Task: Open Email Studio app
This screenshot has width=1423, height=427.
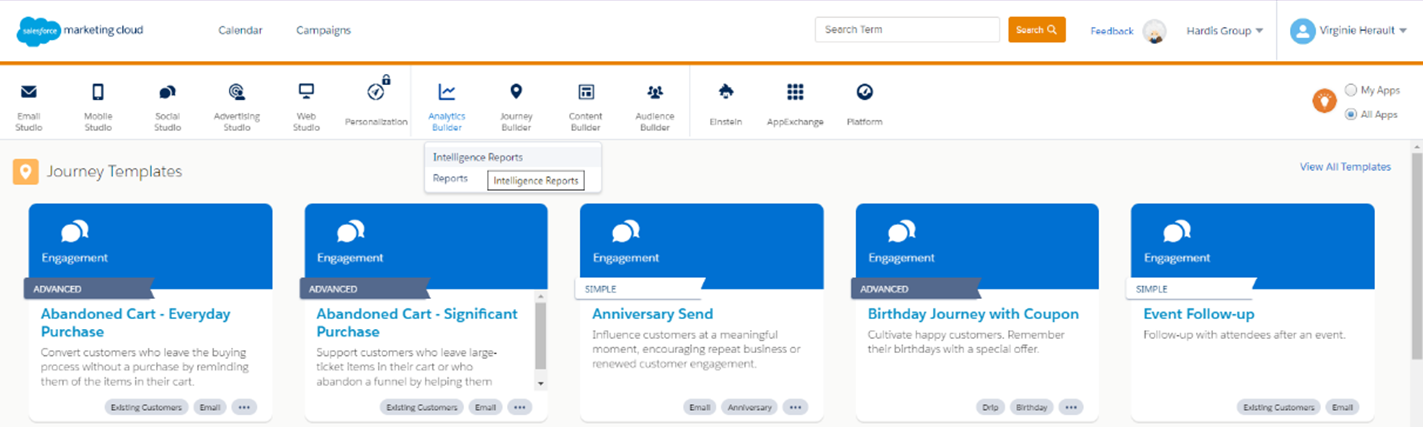Action: pyautogui.click(x=29, y=105)
